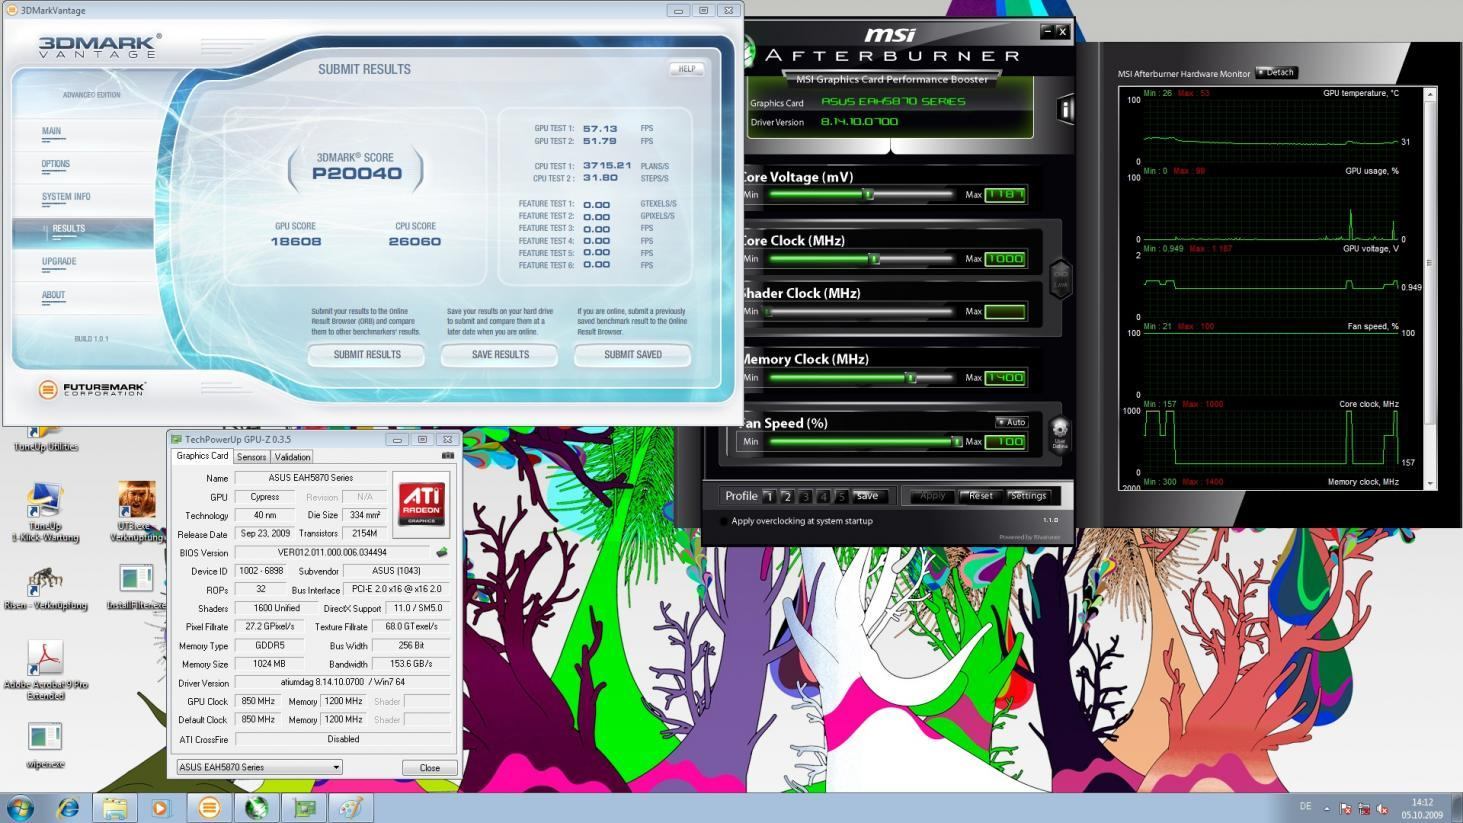Screen dimensions: 1463x823
Task: Open About in 3DMark Vantage sidebar
Action: coord(53,295)
